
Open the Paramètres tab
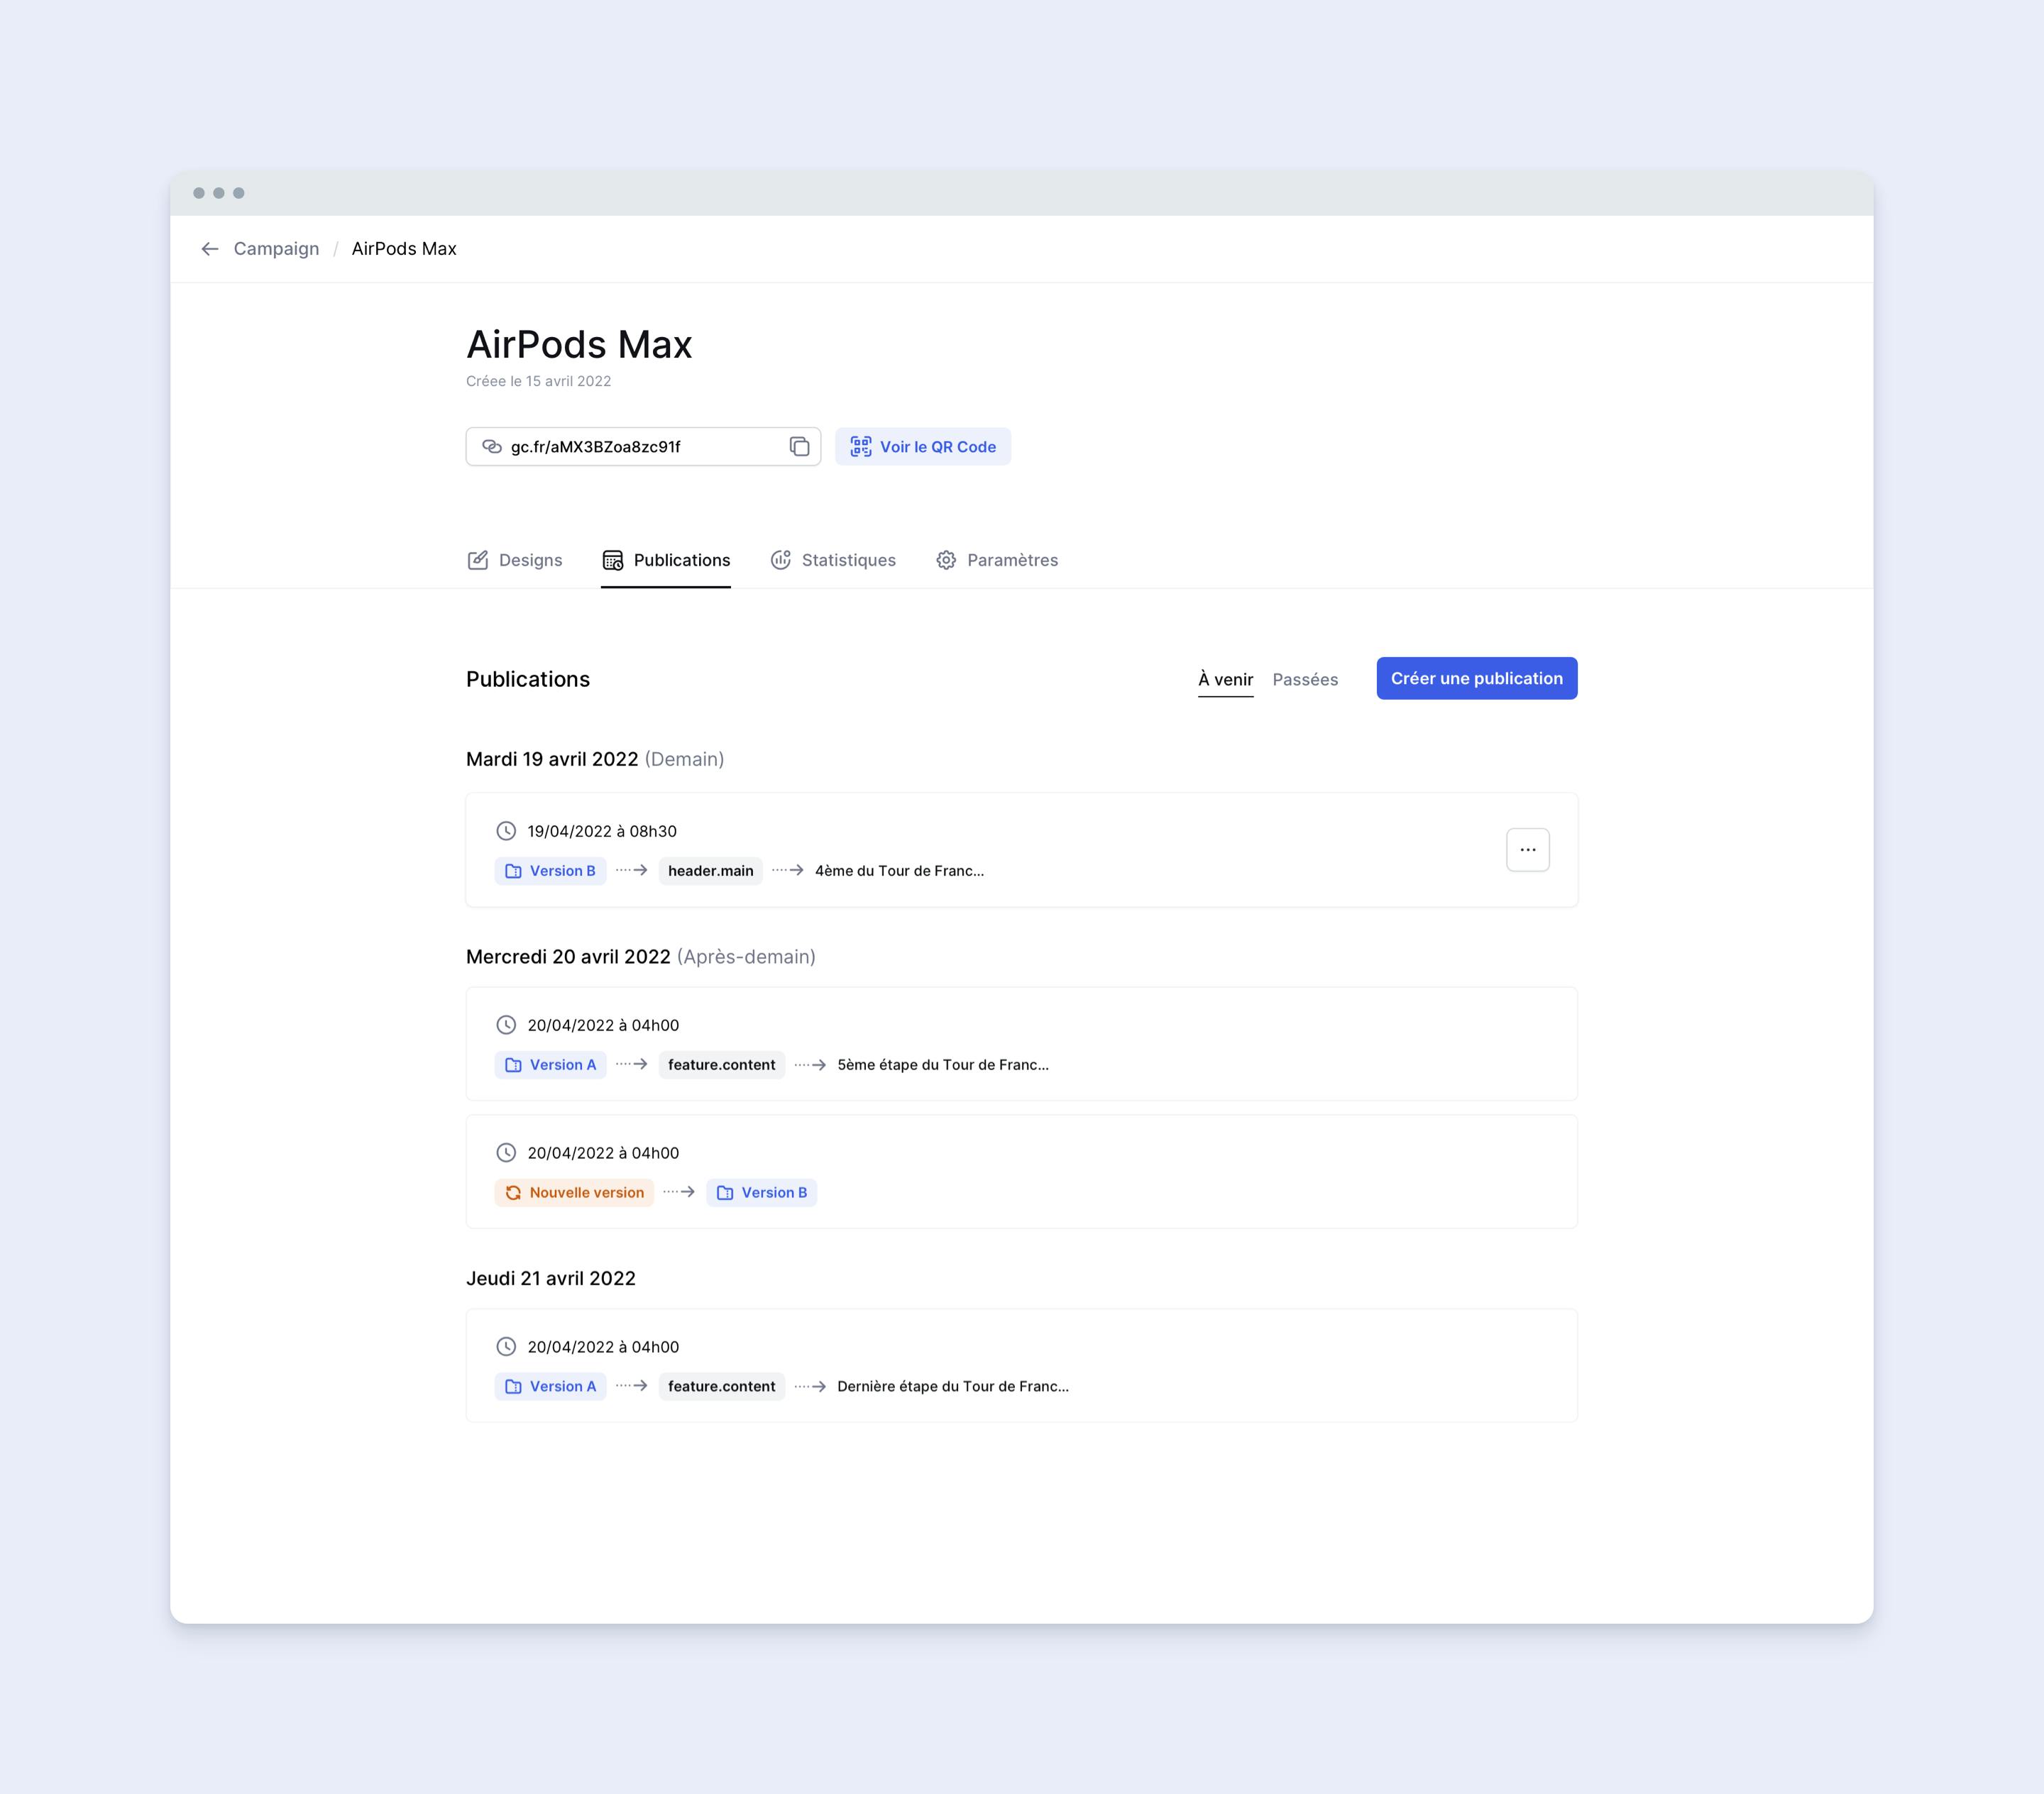pos(997,560)
